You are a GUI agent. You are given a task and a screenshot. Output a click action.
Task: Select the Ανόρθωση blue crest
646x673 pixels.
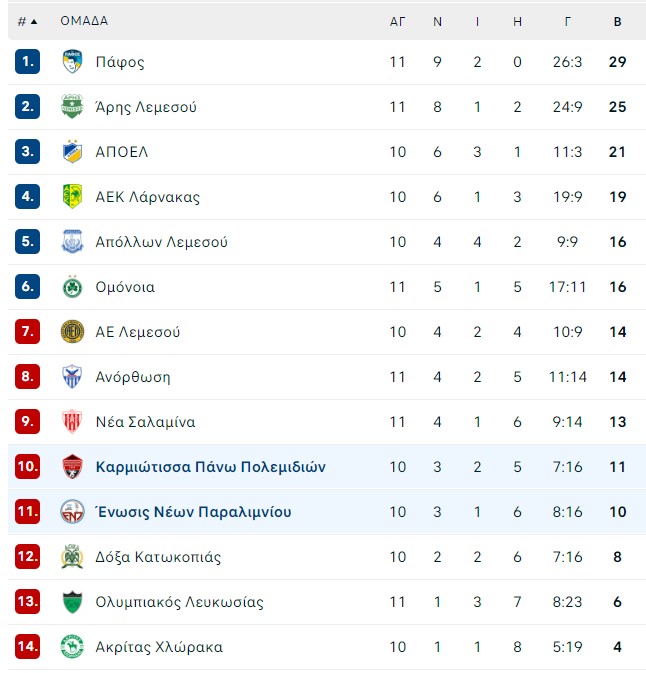click(x=72, y=377)
